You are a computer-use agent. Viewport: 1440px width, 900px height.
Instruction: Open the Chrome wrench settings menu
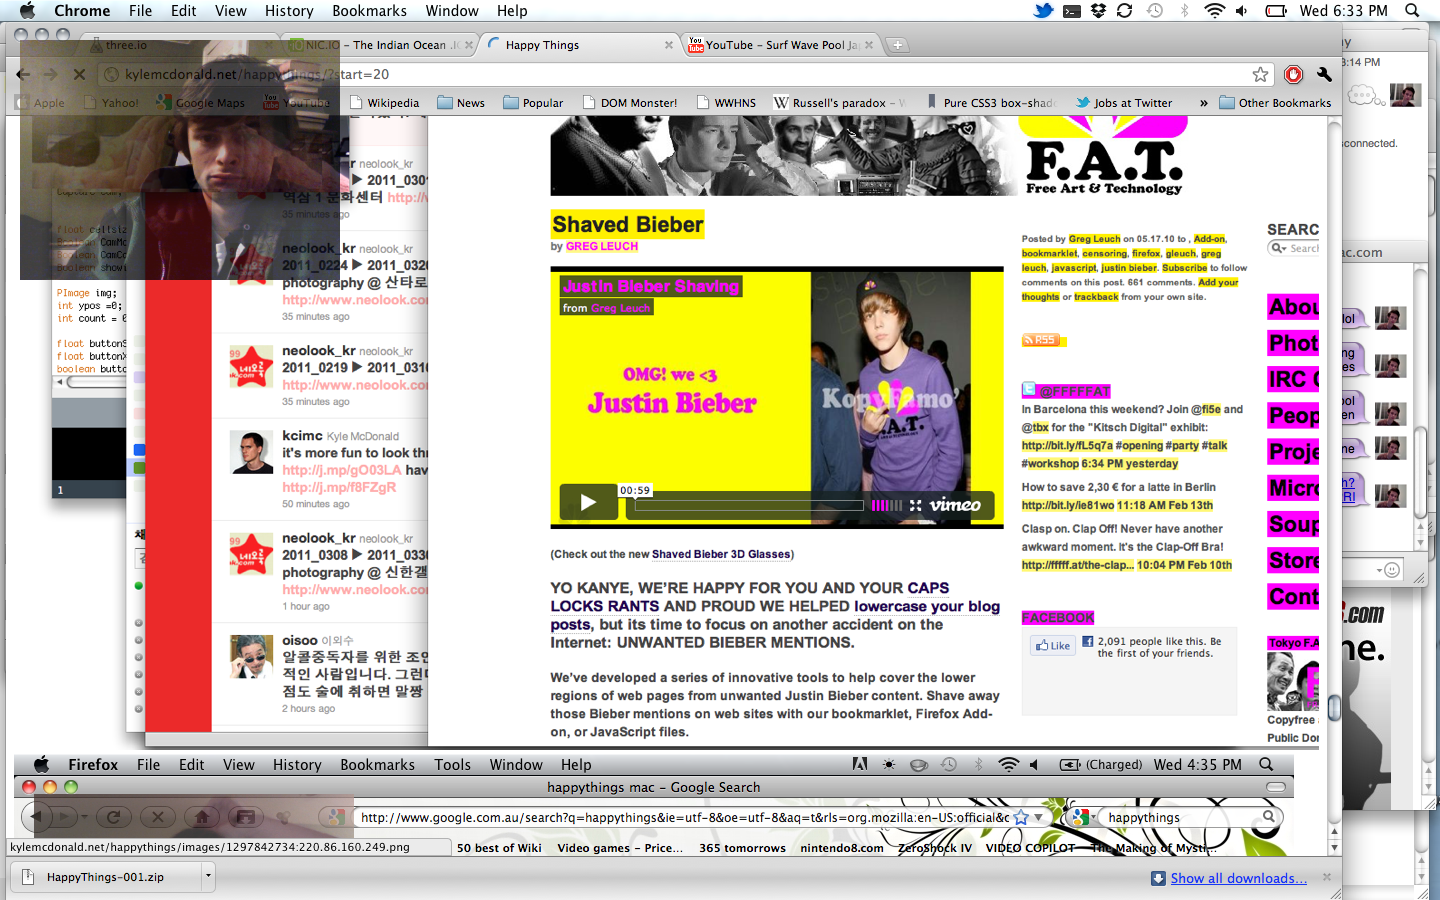[x=1324, y=75]
